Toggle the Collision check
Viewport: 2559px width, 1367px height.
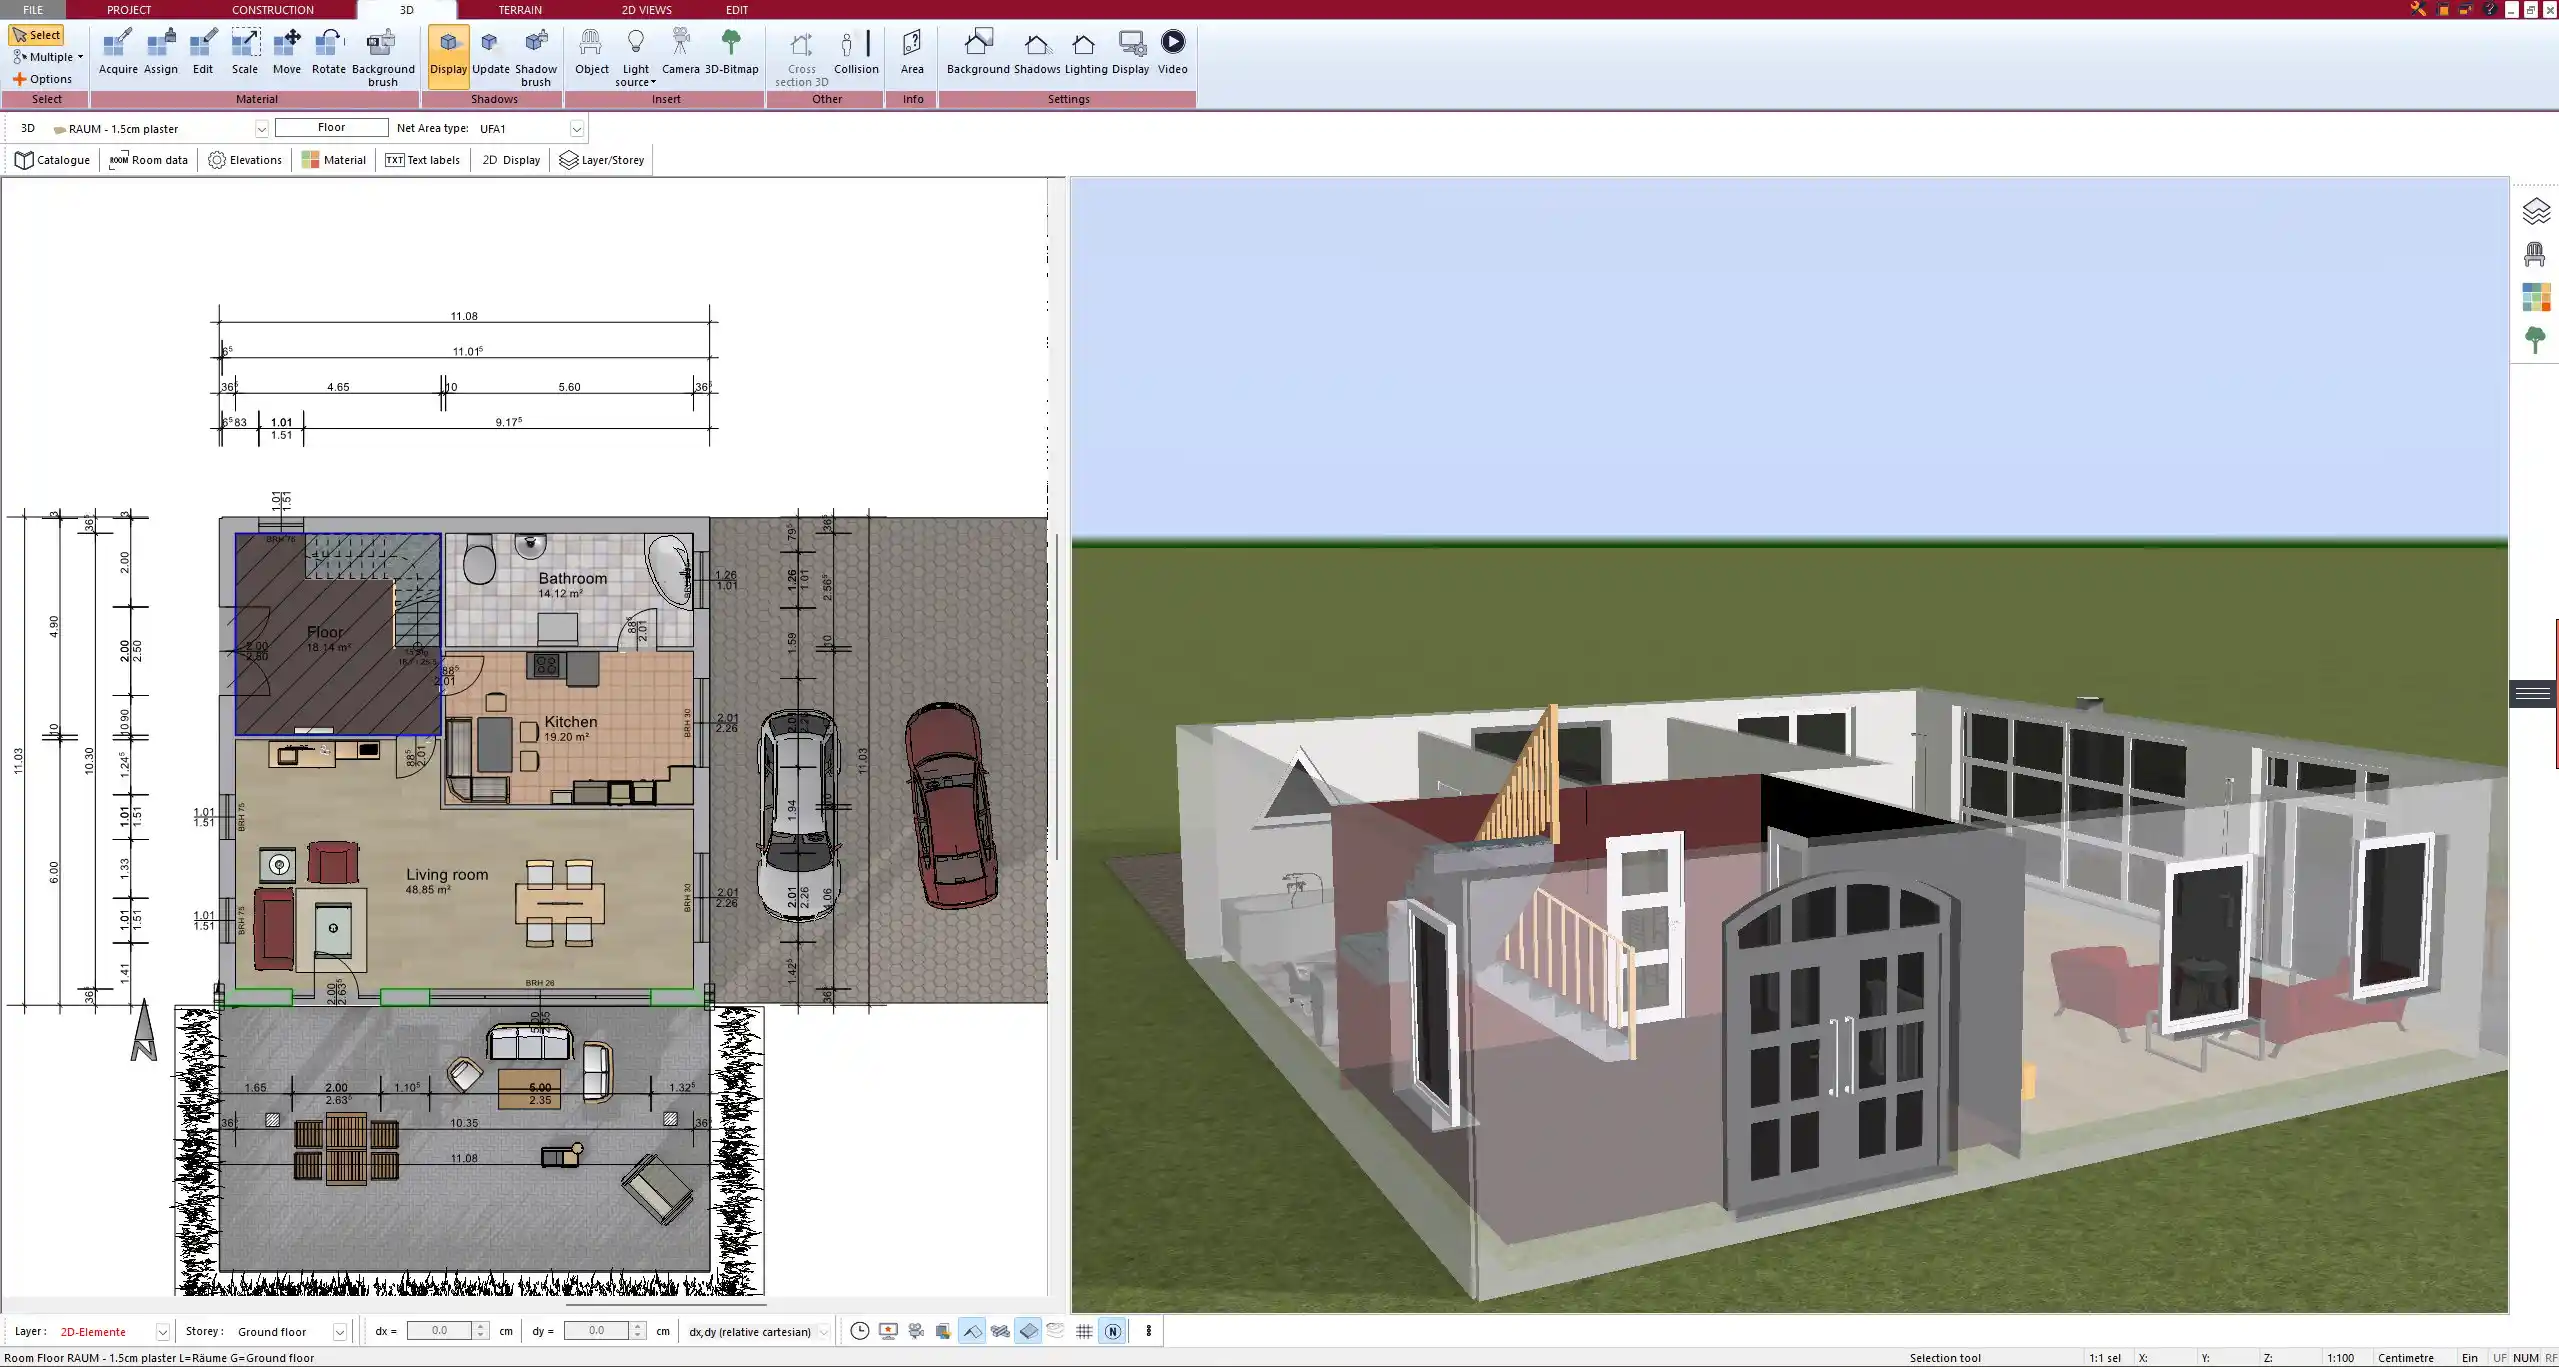(856, 52)
